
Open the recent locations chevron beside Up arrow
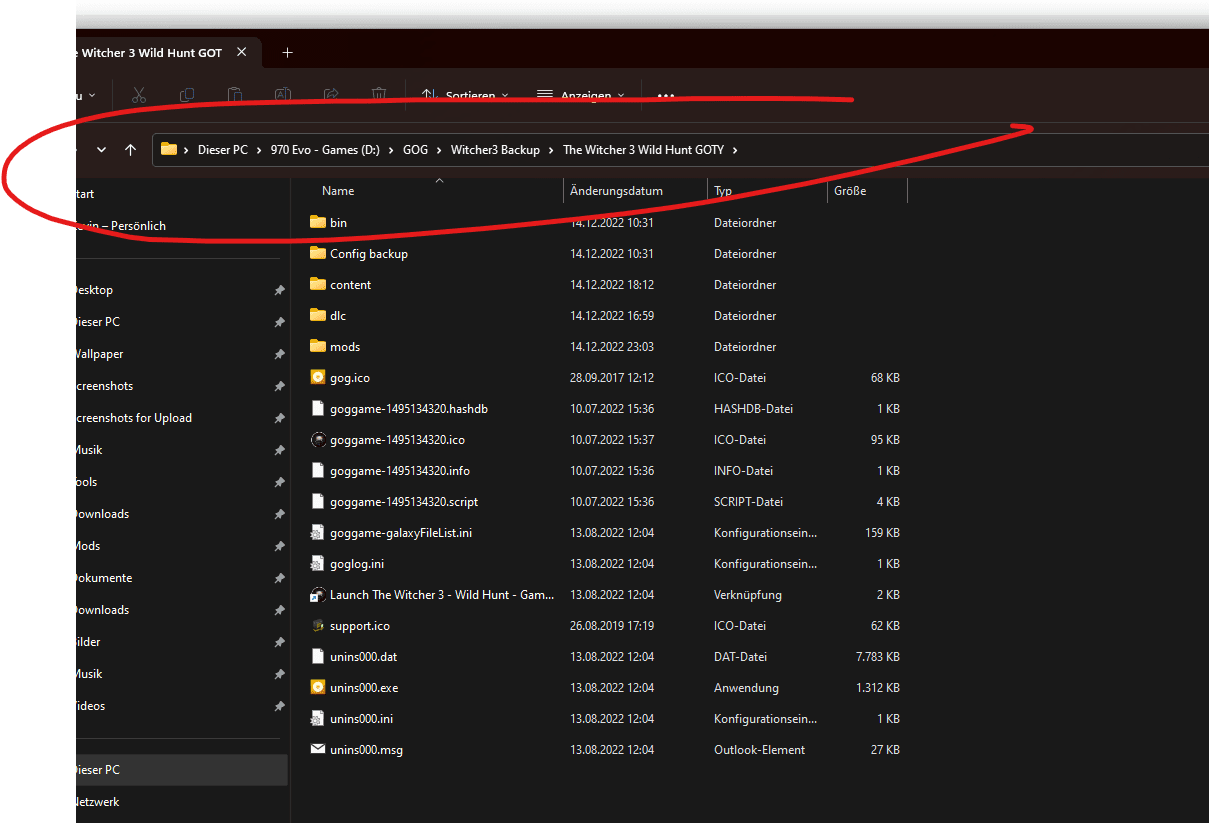tap(101, 150)
